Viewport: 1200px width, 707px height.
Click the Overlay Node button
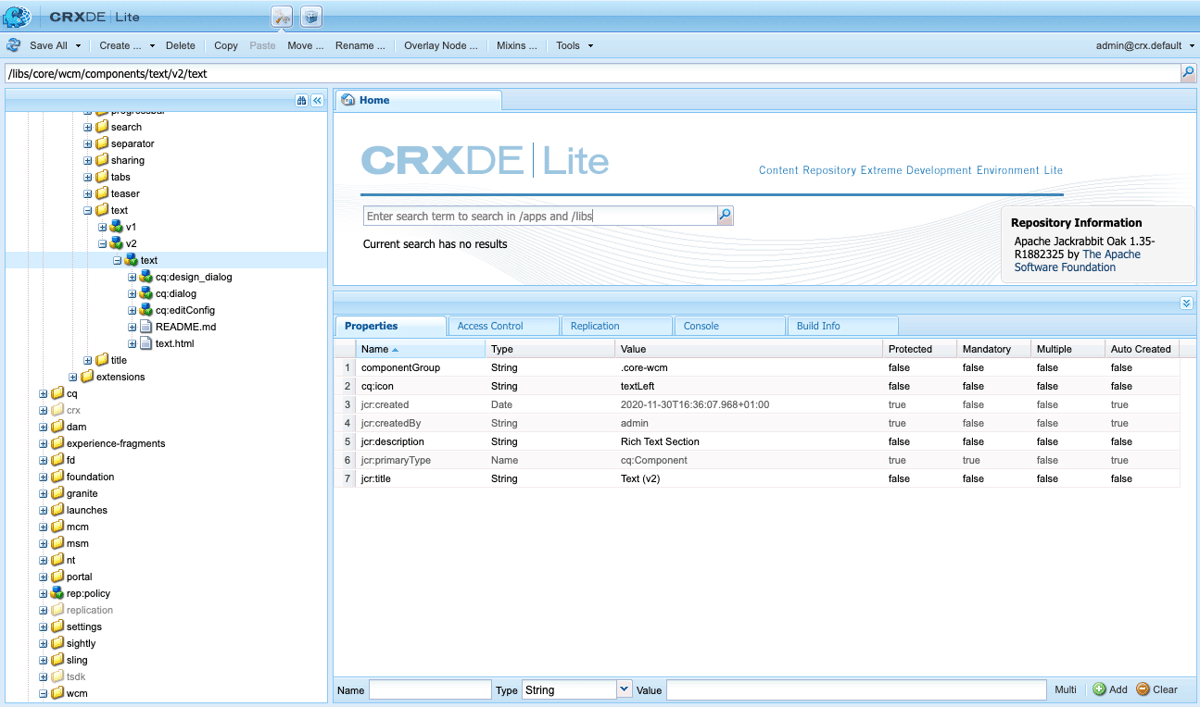coord(439,45)
